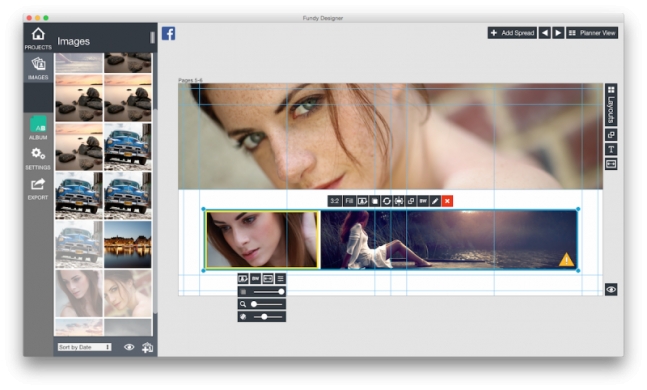Open the Projects home icon

[38, 38]
